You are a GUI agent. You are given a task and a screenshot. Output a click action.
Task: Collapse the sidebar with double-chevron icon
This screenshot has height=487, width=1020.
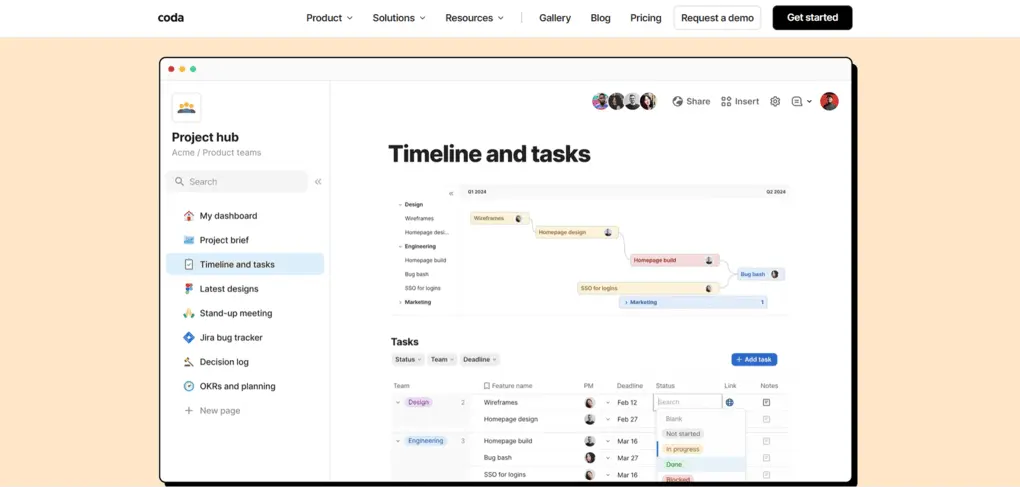click(x=318, y=182)
